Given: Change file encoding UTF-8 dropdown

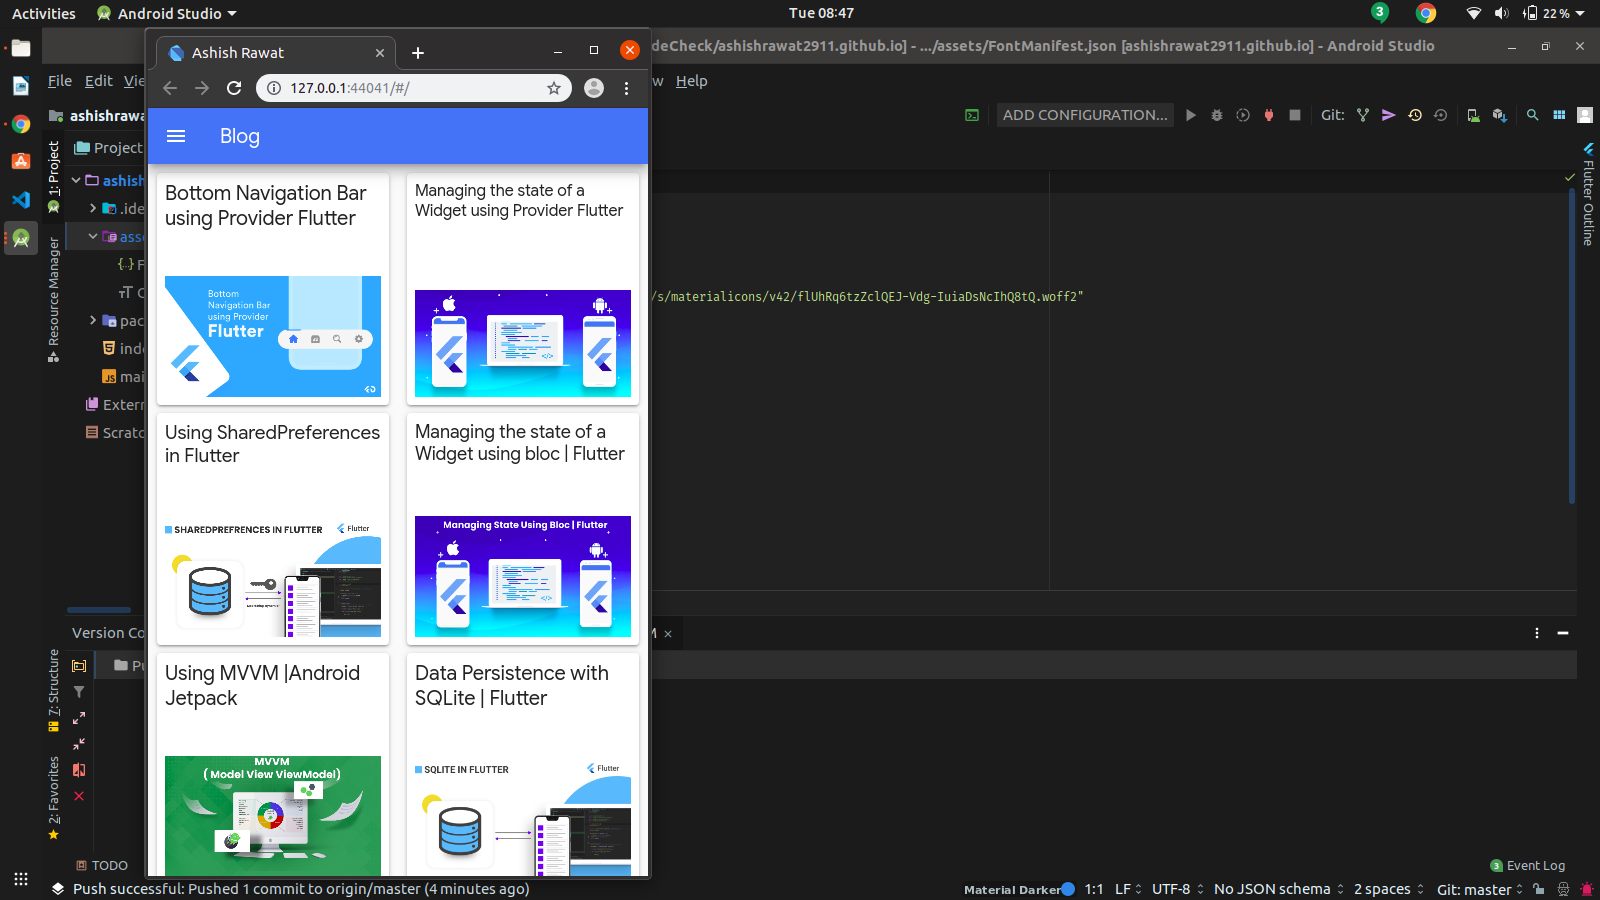Looking at the screenshot, I should click(1178, 889).
